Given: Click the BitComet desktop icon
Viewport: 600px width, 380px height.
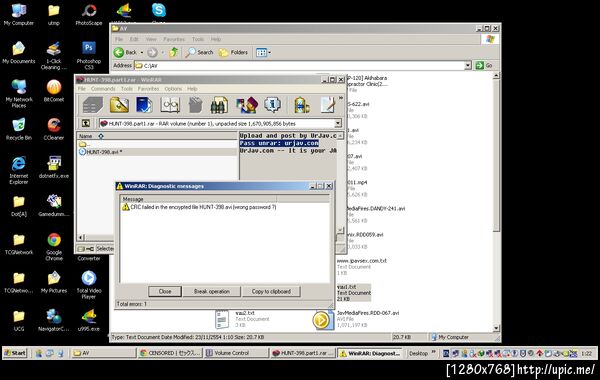Looking at the screenshot, I should click(x=54, y=91).
